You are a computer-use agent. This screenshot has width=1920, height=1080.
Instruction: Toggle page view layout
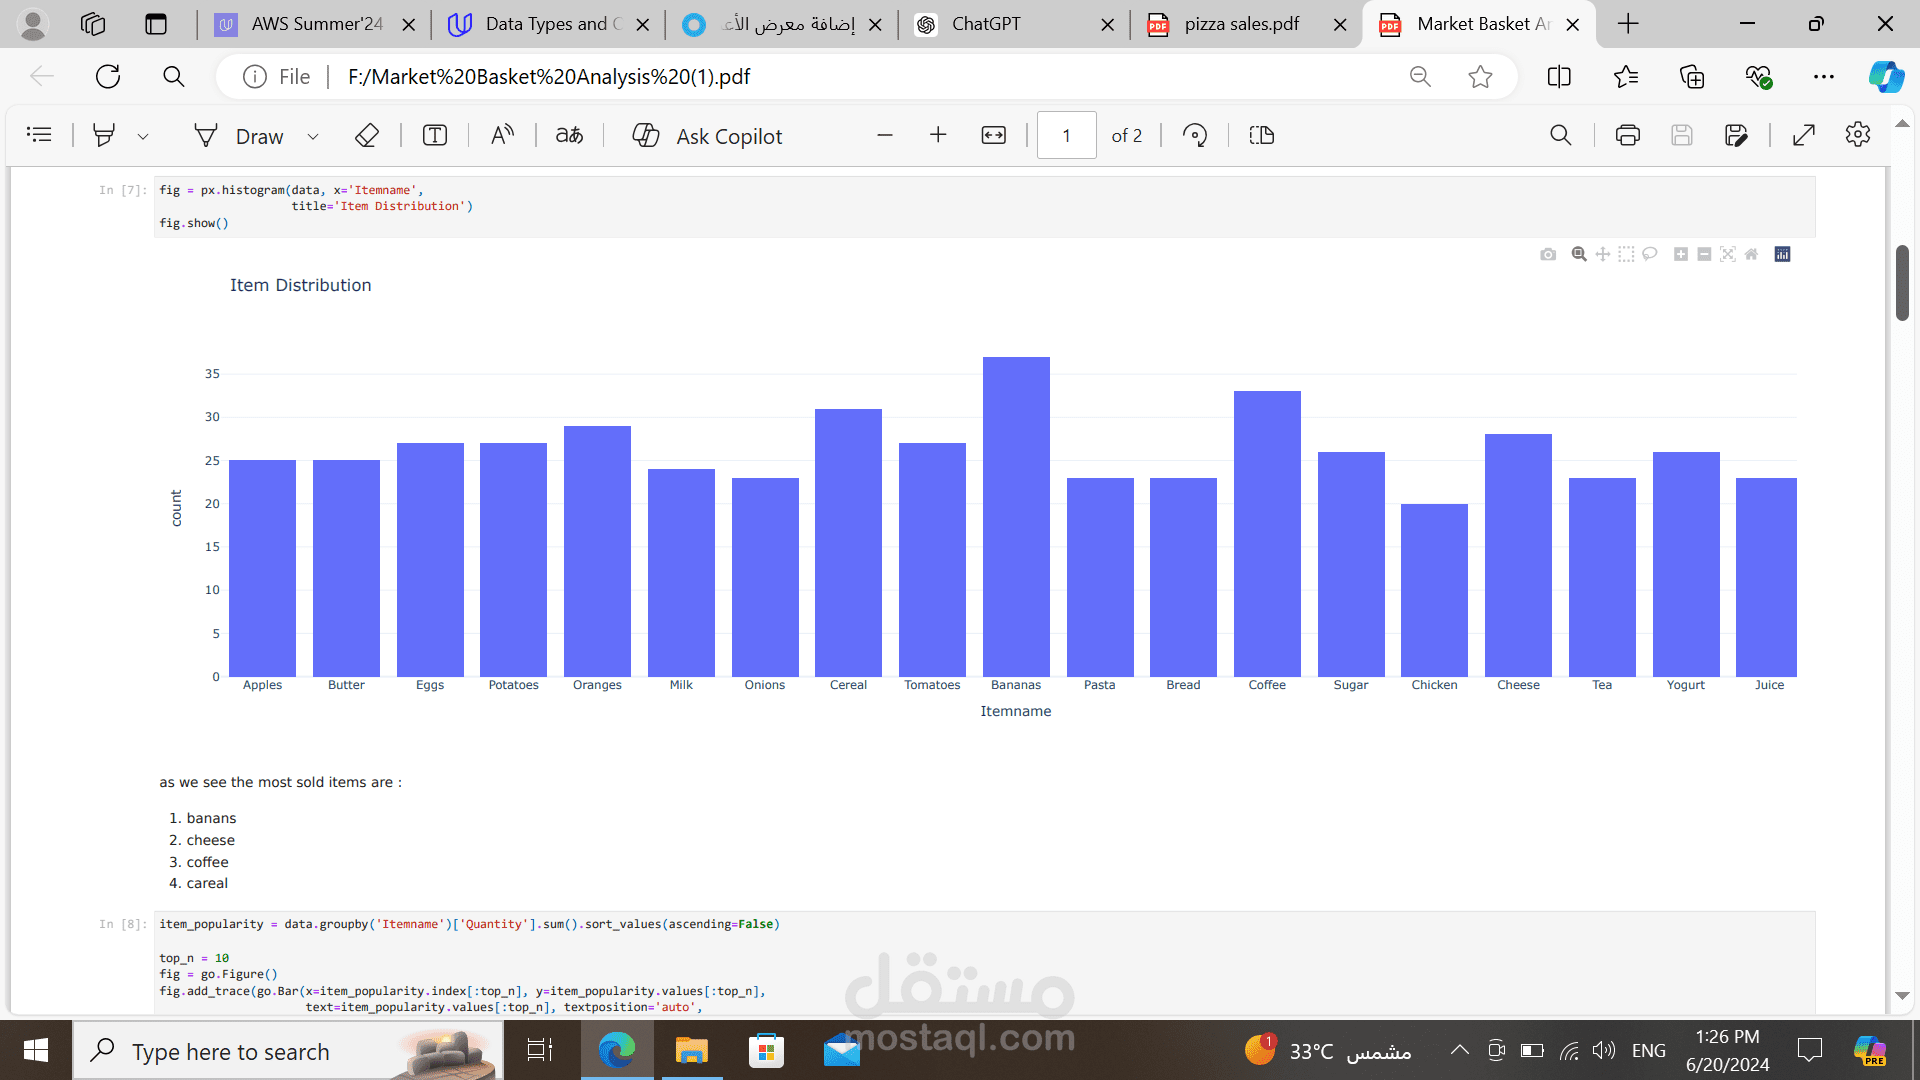1262,135
